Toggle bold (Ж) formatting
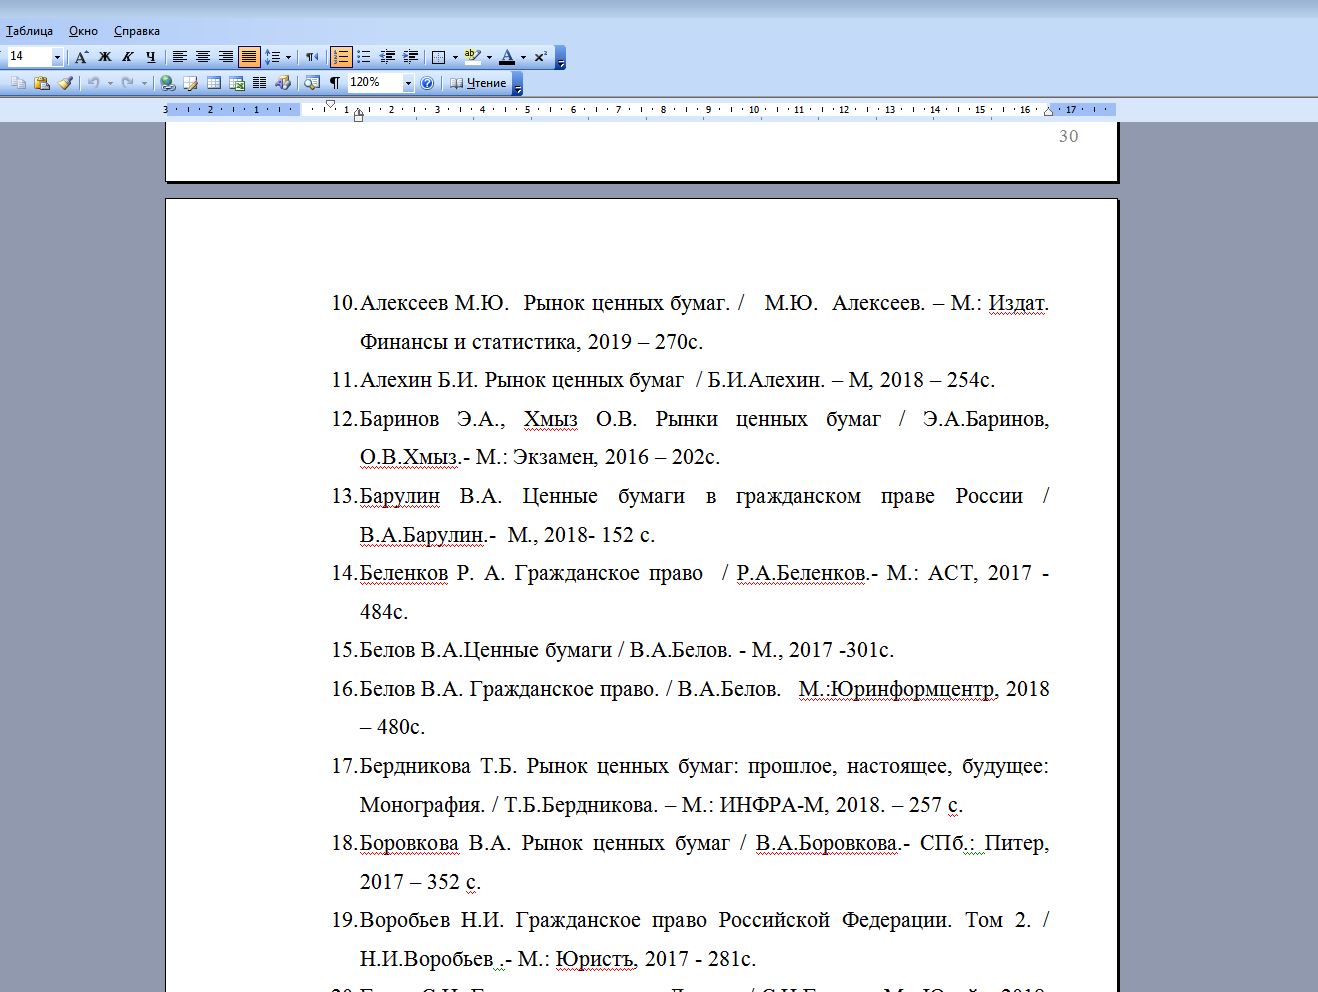The height and width of the screenshot is (992, 1318). (x=104, y=57)
